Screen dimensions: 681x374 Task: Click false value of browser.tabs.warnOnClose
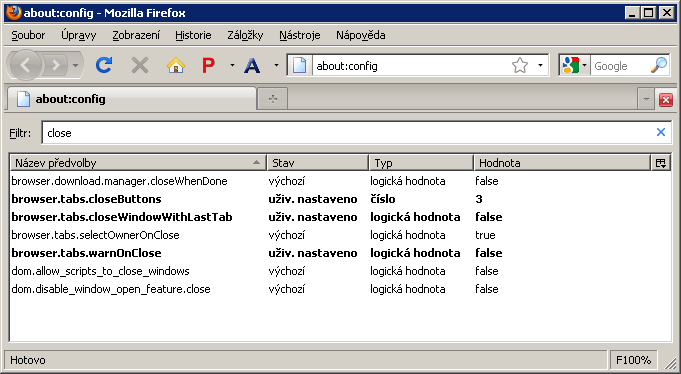(489, 253)
